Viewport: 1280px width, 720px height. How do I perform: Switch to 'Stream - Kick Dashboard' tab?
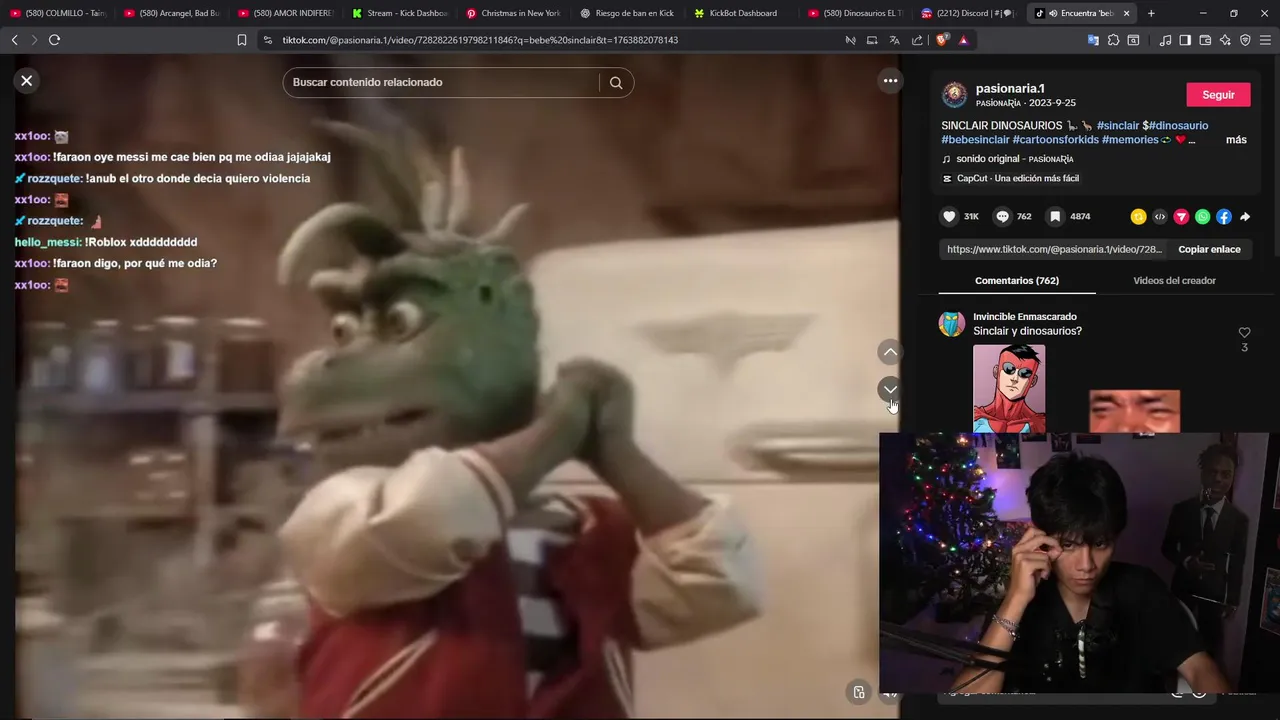pyautogui.click(x=400, y=13)
